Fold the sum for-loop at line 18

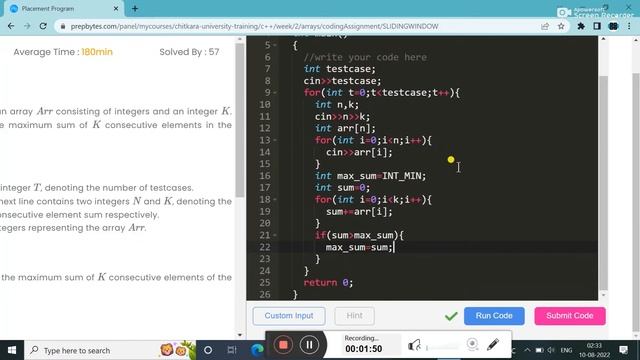click(275, 200)
